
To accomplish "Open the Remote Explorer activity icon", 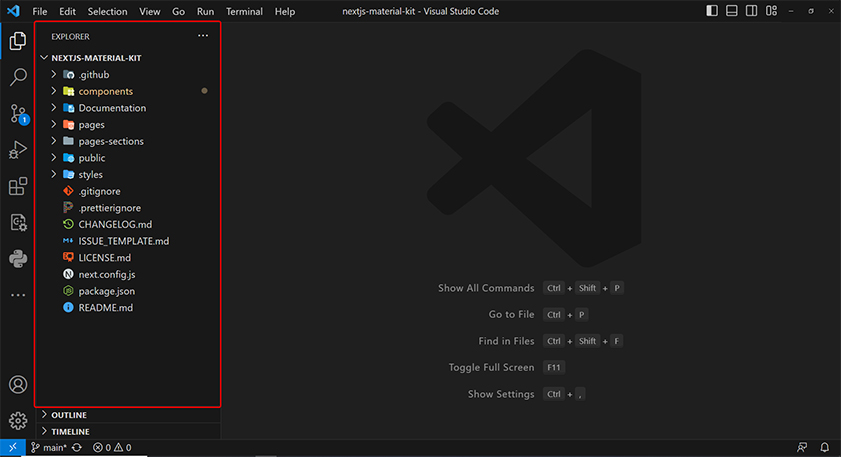I will (18, 222).
